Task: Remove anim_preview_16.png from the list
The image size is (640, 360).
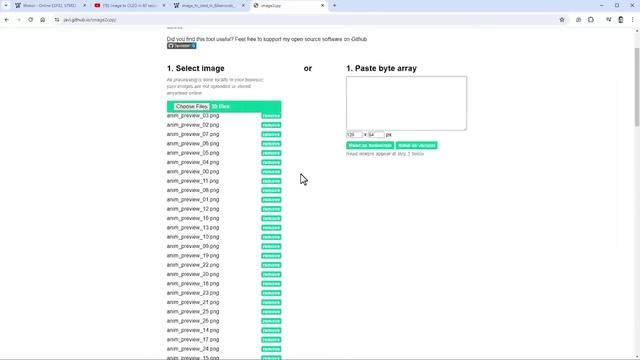Action: pyautogui.click(x=271, y=218)
